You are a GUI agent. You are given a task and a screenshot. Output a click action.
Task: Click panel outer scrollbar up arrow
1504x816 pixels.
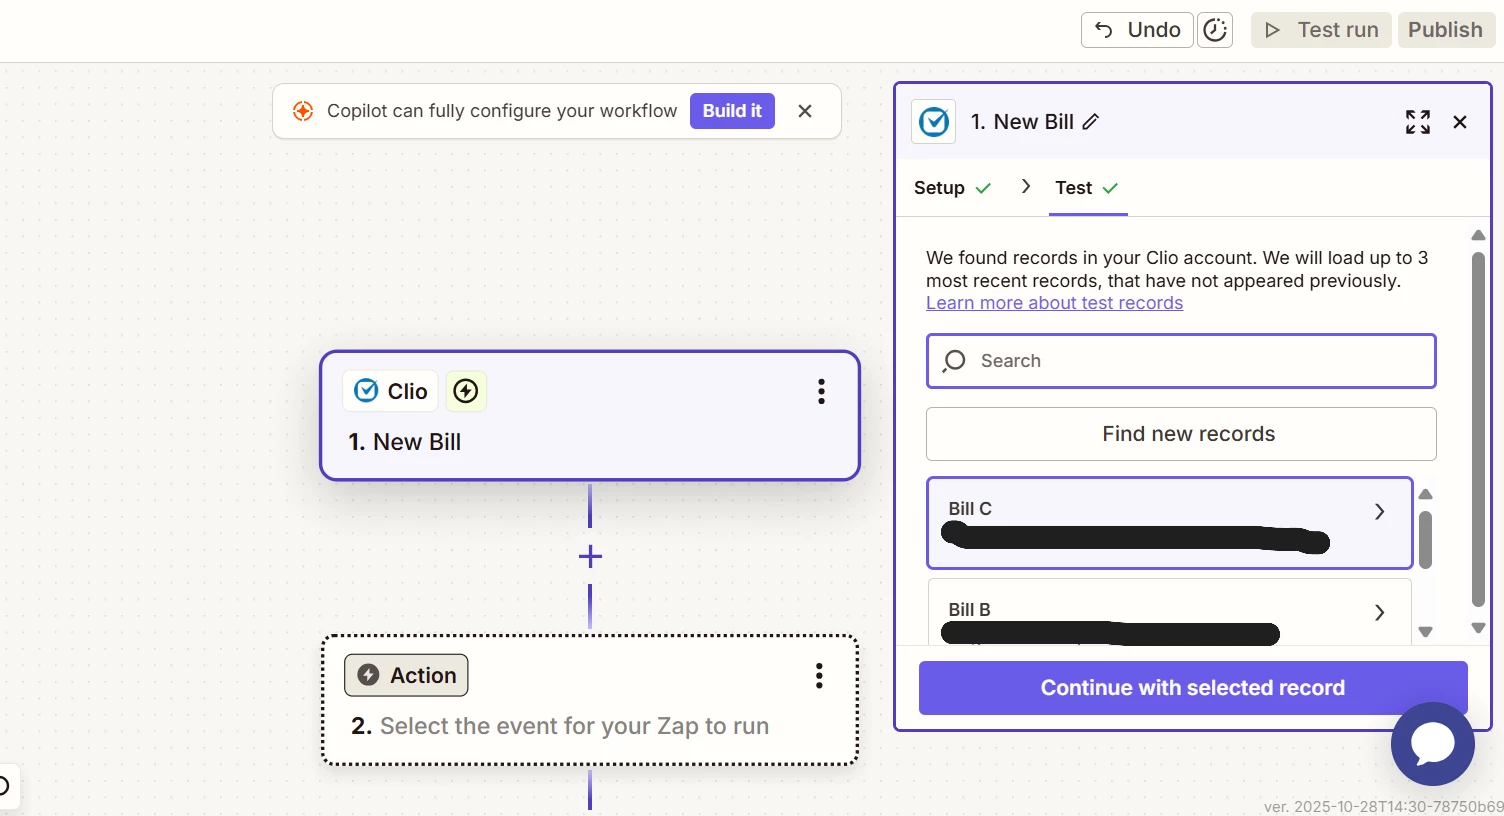[x=1478, y=235]
